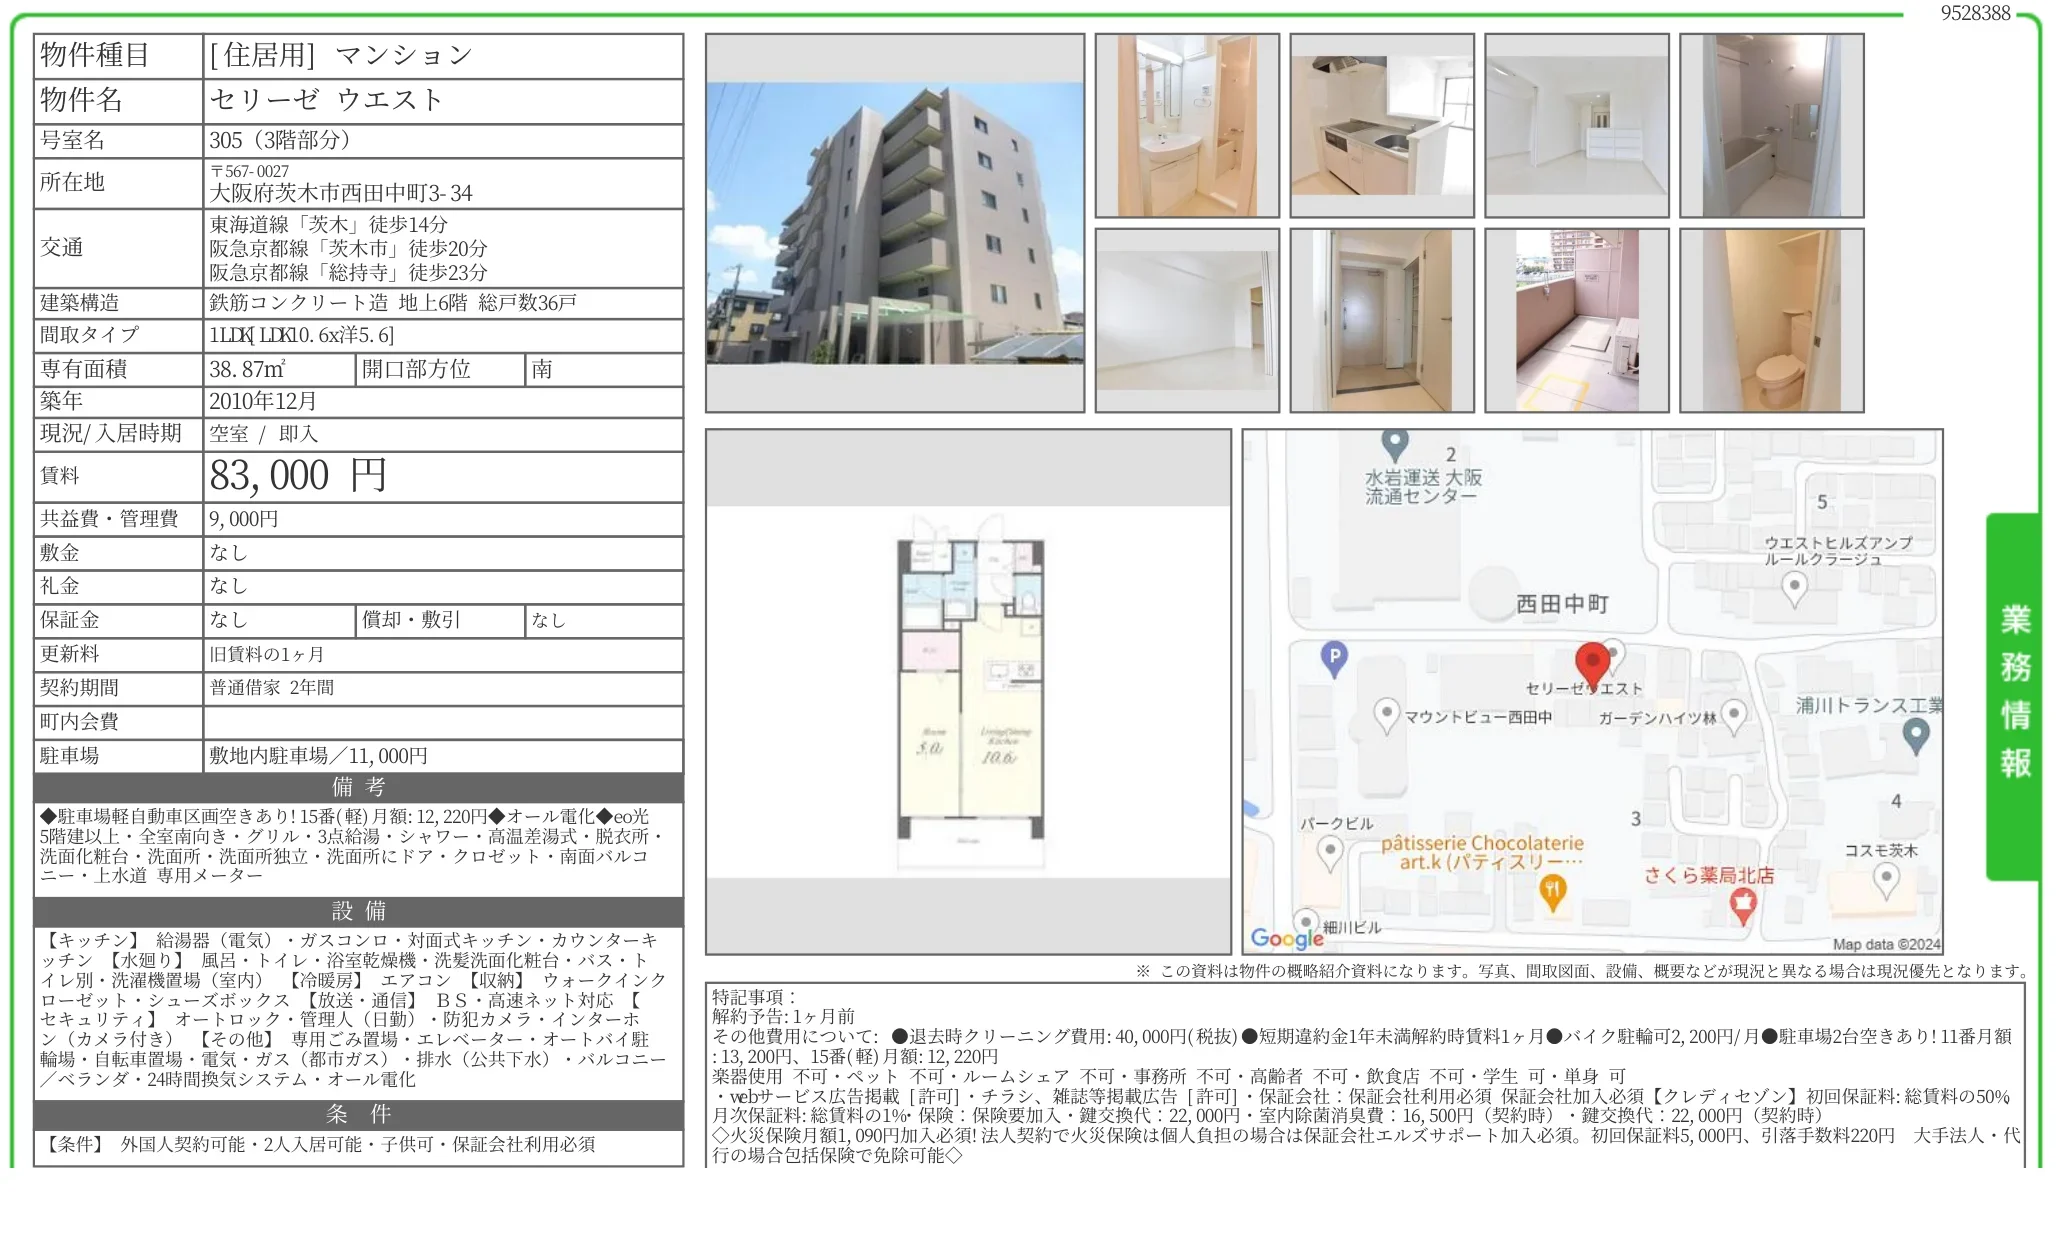This screenshot has height=1248, width=2056.
Task: Click the ウエストヒルズアンプルールクラージュ map pin
Action: pos(1795,589)
